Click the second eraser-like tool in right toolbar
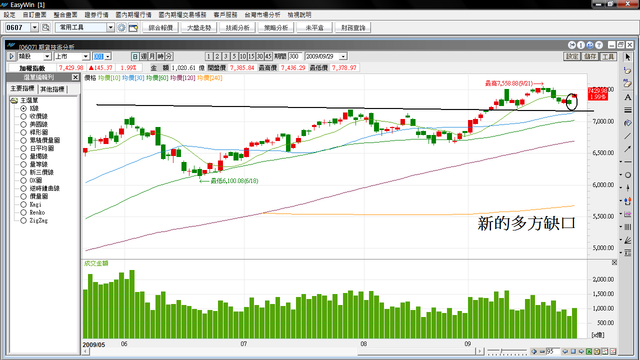Viewport: 640px width, 360px height. [628, 84]
